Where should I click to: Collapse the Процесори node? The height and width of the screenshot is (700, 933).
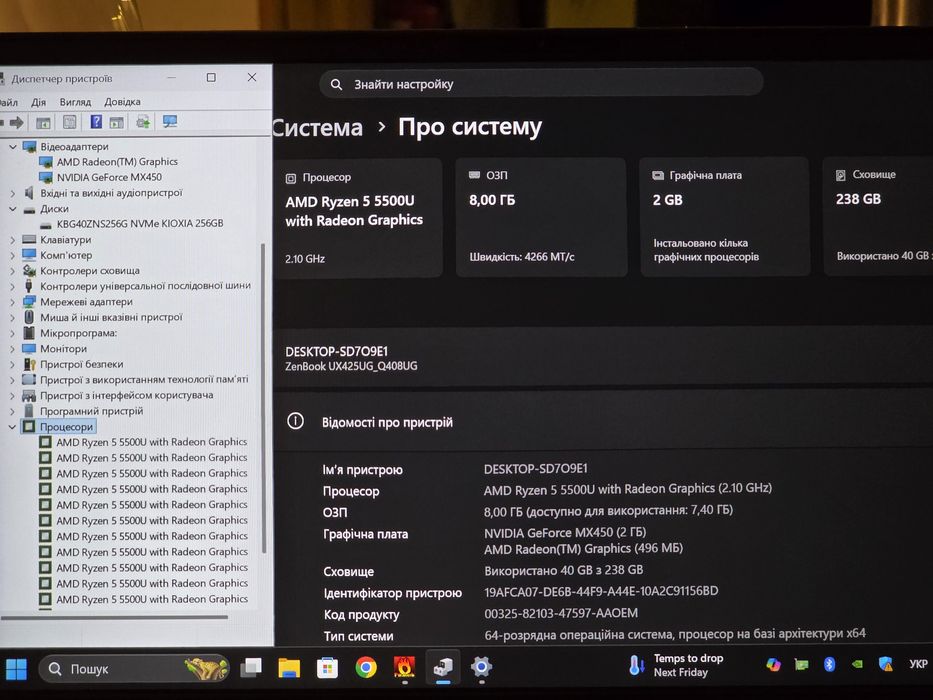12,427
